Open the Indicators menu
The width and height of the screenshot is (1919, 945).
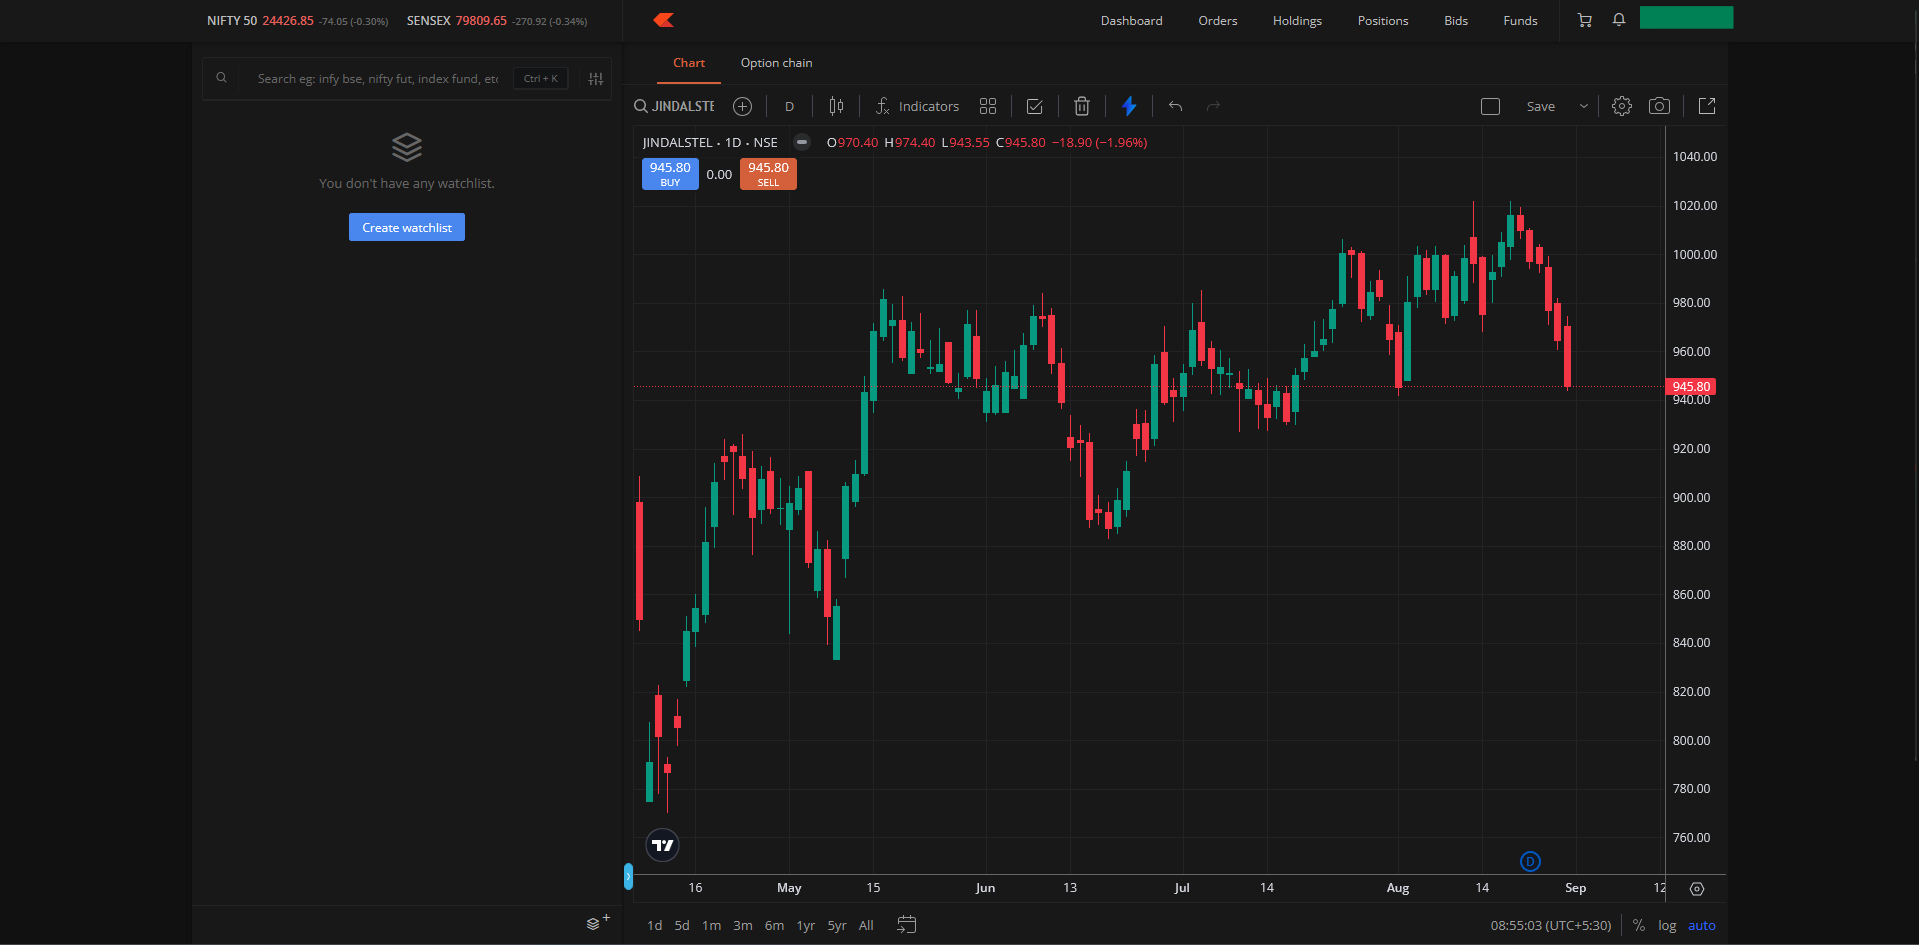[x=917, y=106]
